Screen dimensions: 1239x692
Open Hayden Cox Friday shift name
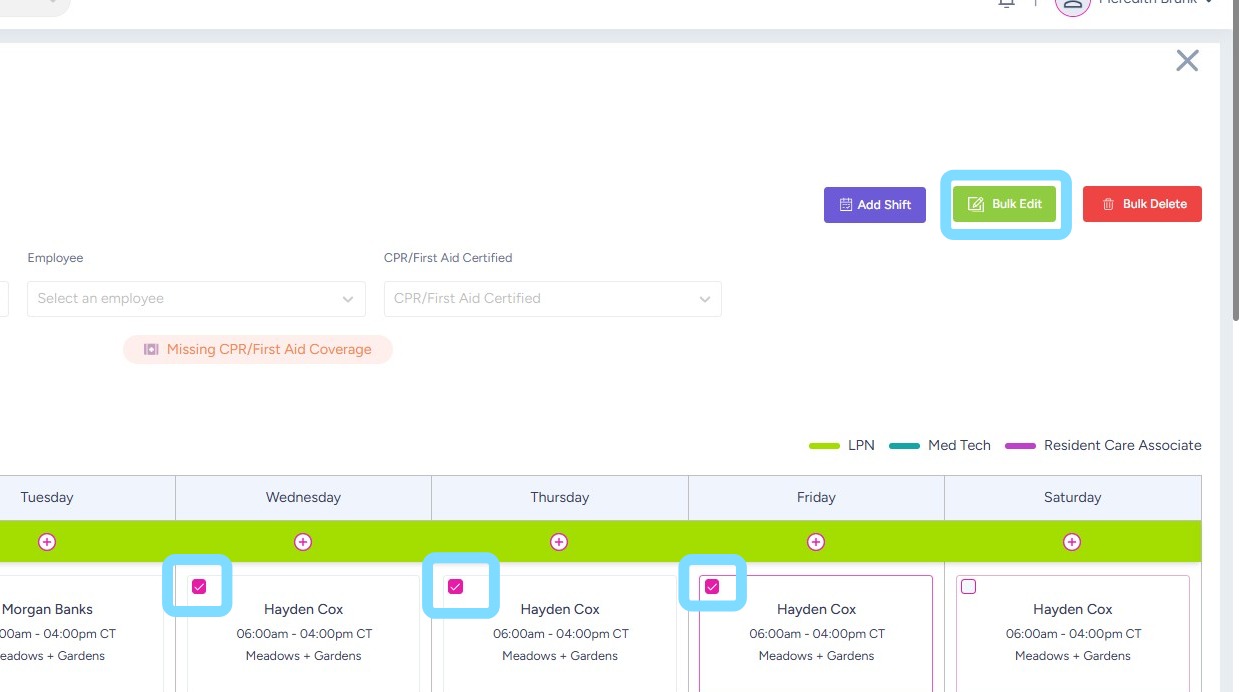[816, 609]
